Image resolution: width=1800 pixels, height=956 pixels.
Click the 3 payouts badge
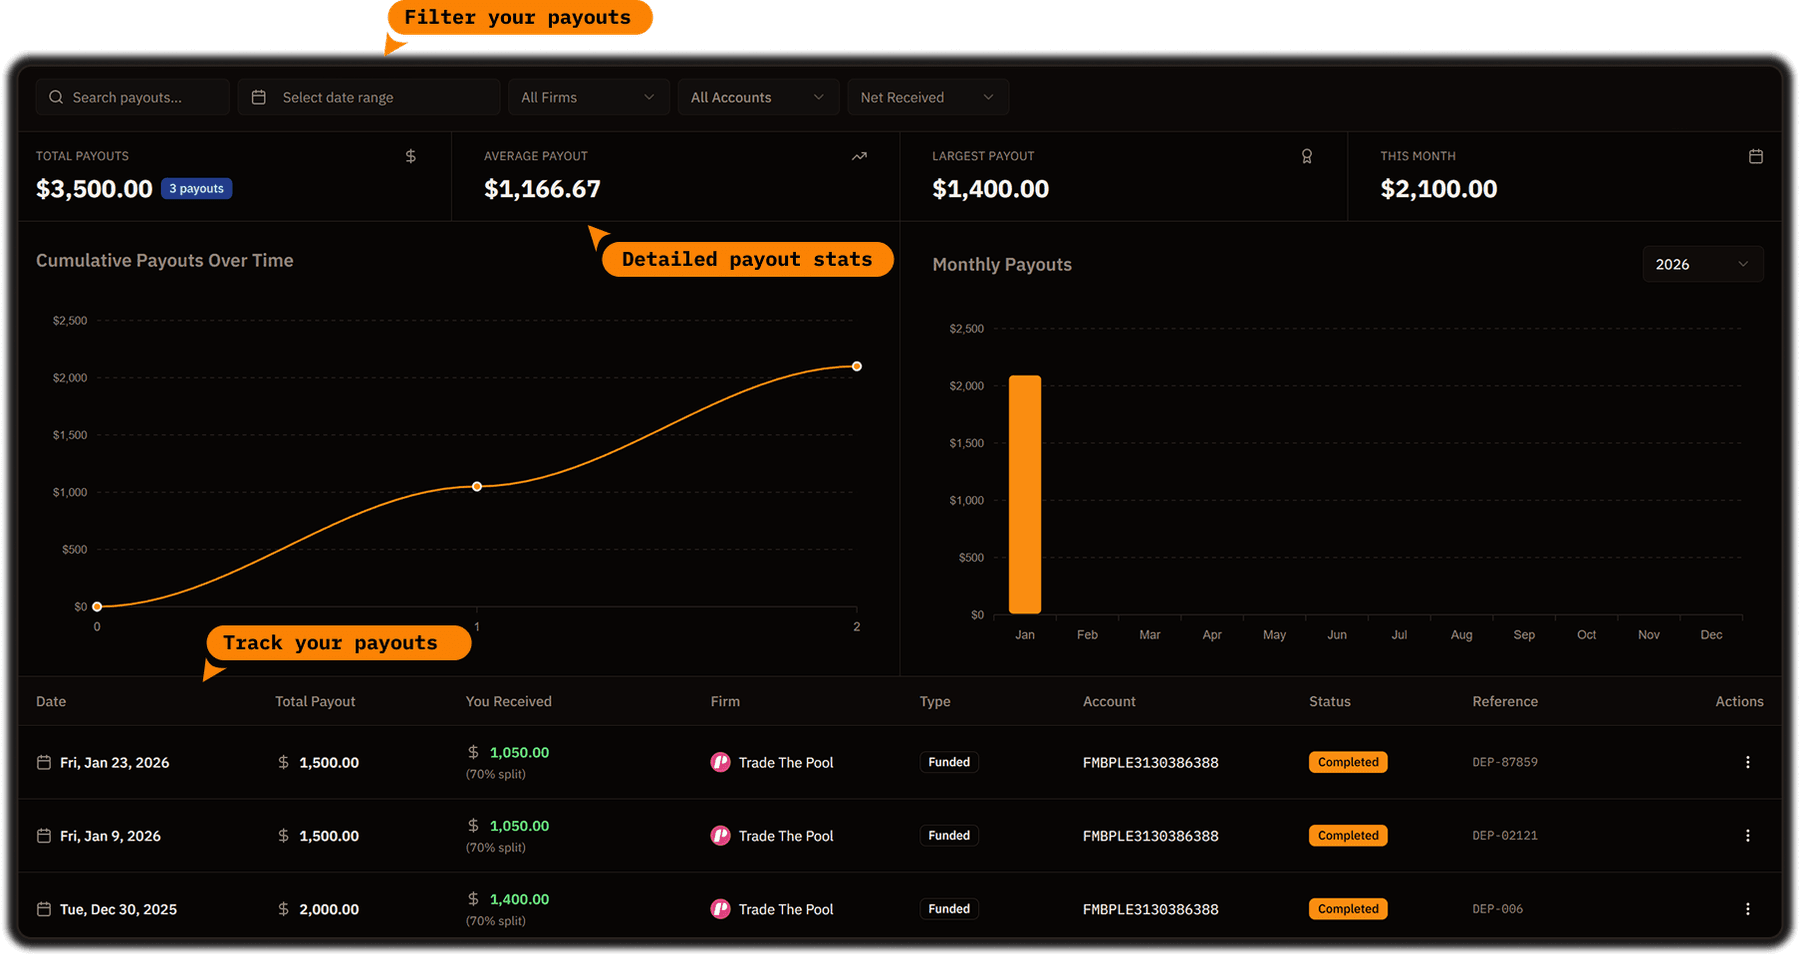(x=196, y=188)
